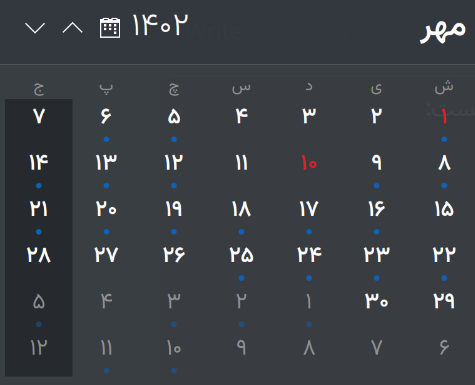This screenshot has height=385, width=475.
Task: Choose grayed-out day ۶ in last row
Action: tap(444, 348)
